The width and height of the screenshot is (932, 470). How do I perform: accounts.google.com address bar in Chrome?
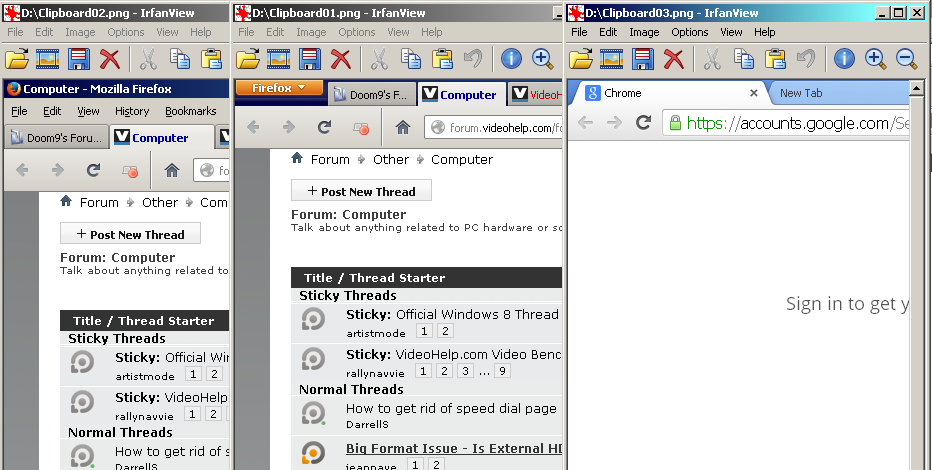click(x=786, y=123)
